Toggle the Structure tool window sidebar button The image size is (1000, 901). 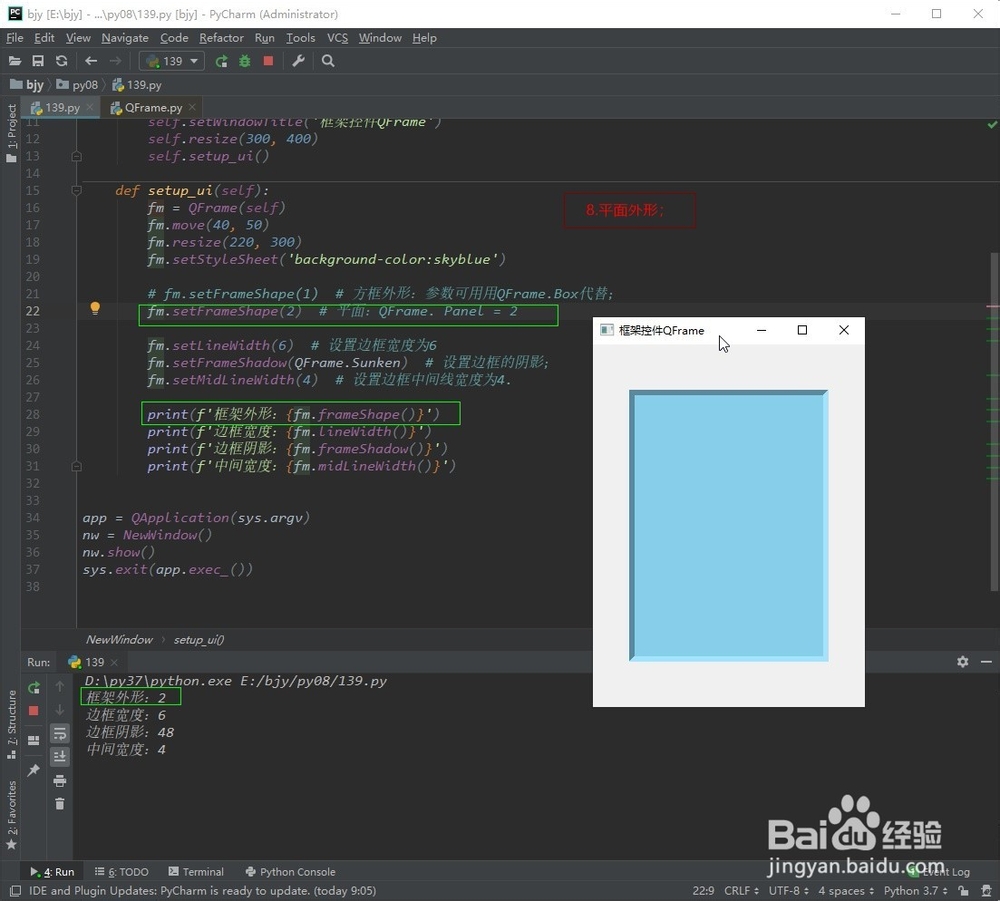11,724
